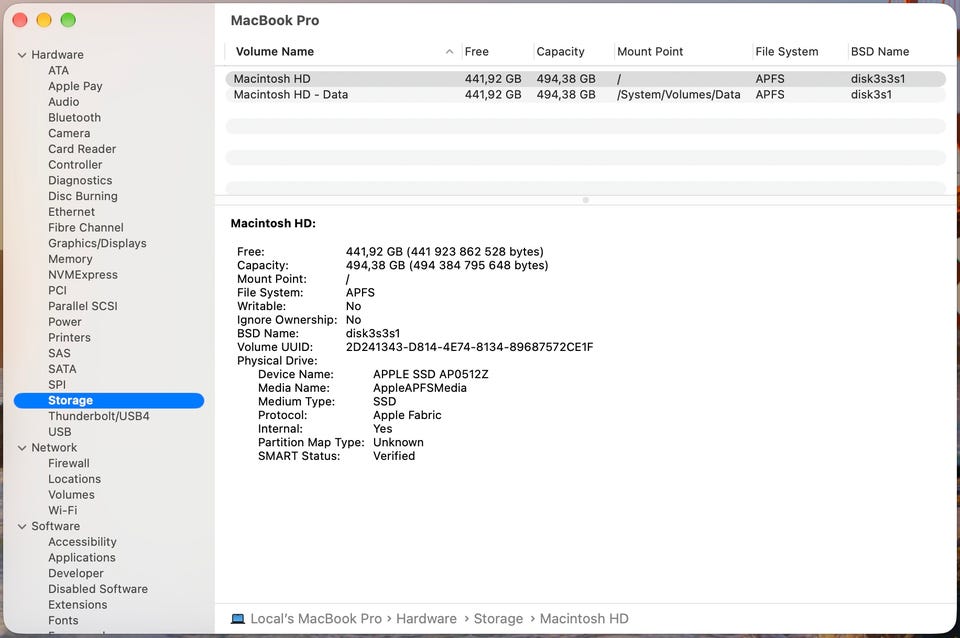
Task: Click Macintosh HD in the path bar
Action: tap(584, 619)
